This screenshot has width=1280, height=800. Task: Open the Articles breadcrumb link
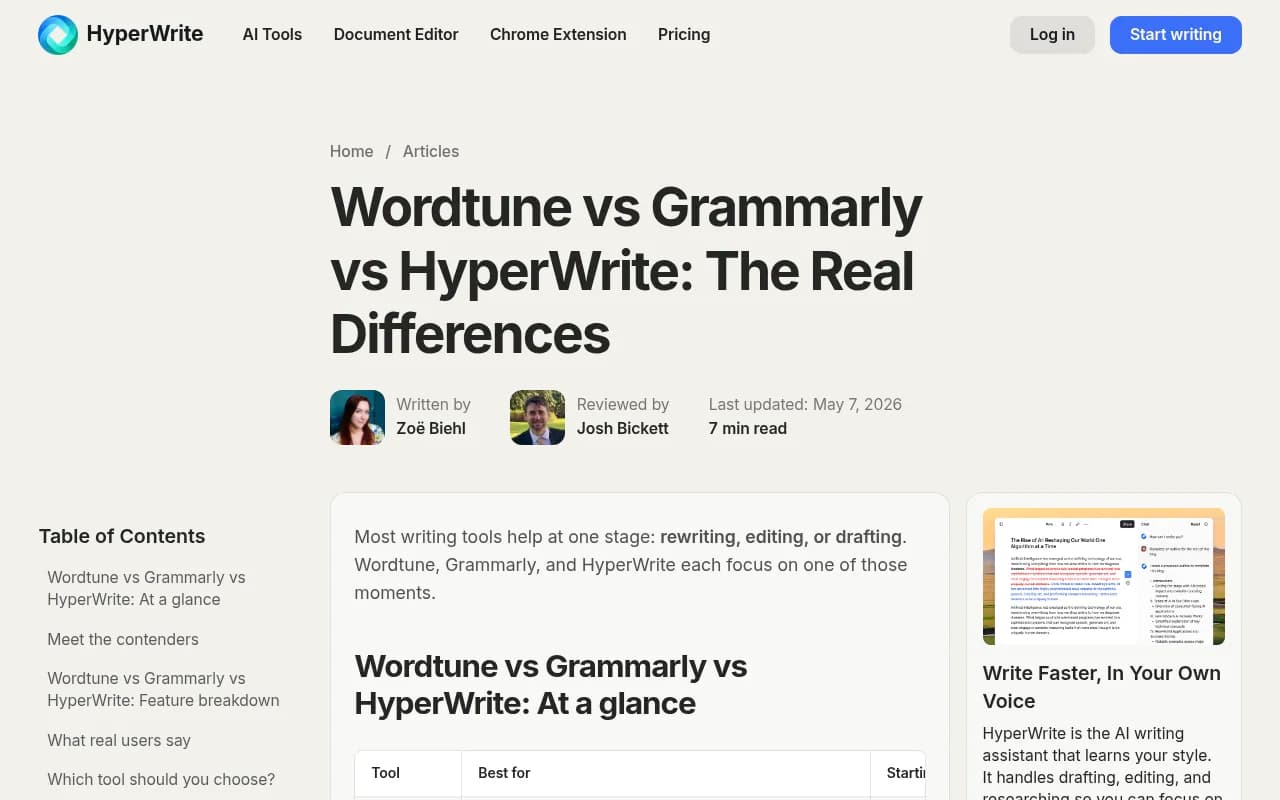pyautogui.click(x=431, y=151)
